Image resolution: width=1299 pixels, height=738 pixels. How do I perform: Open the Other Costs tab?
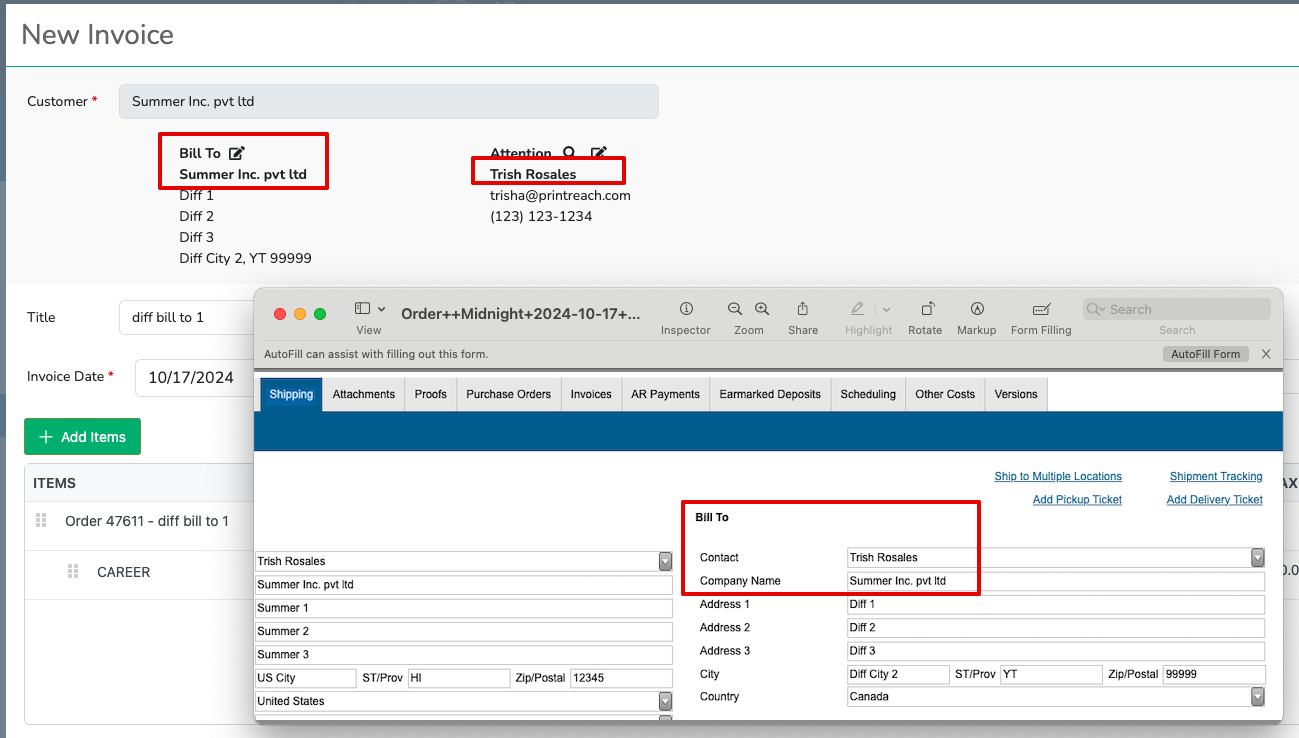(x=945, y=394)
